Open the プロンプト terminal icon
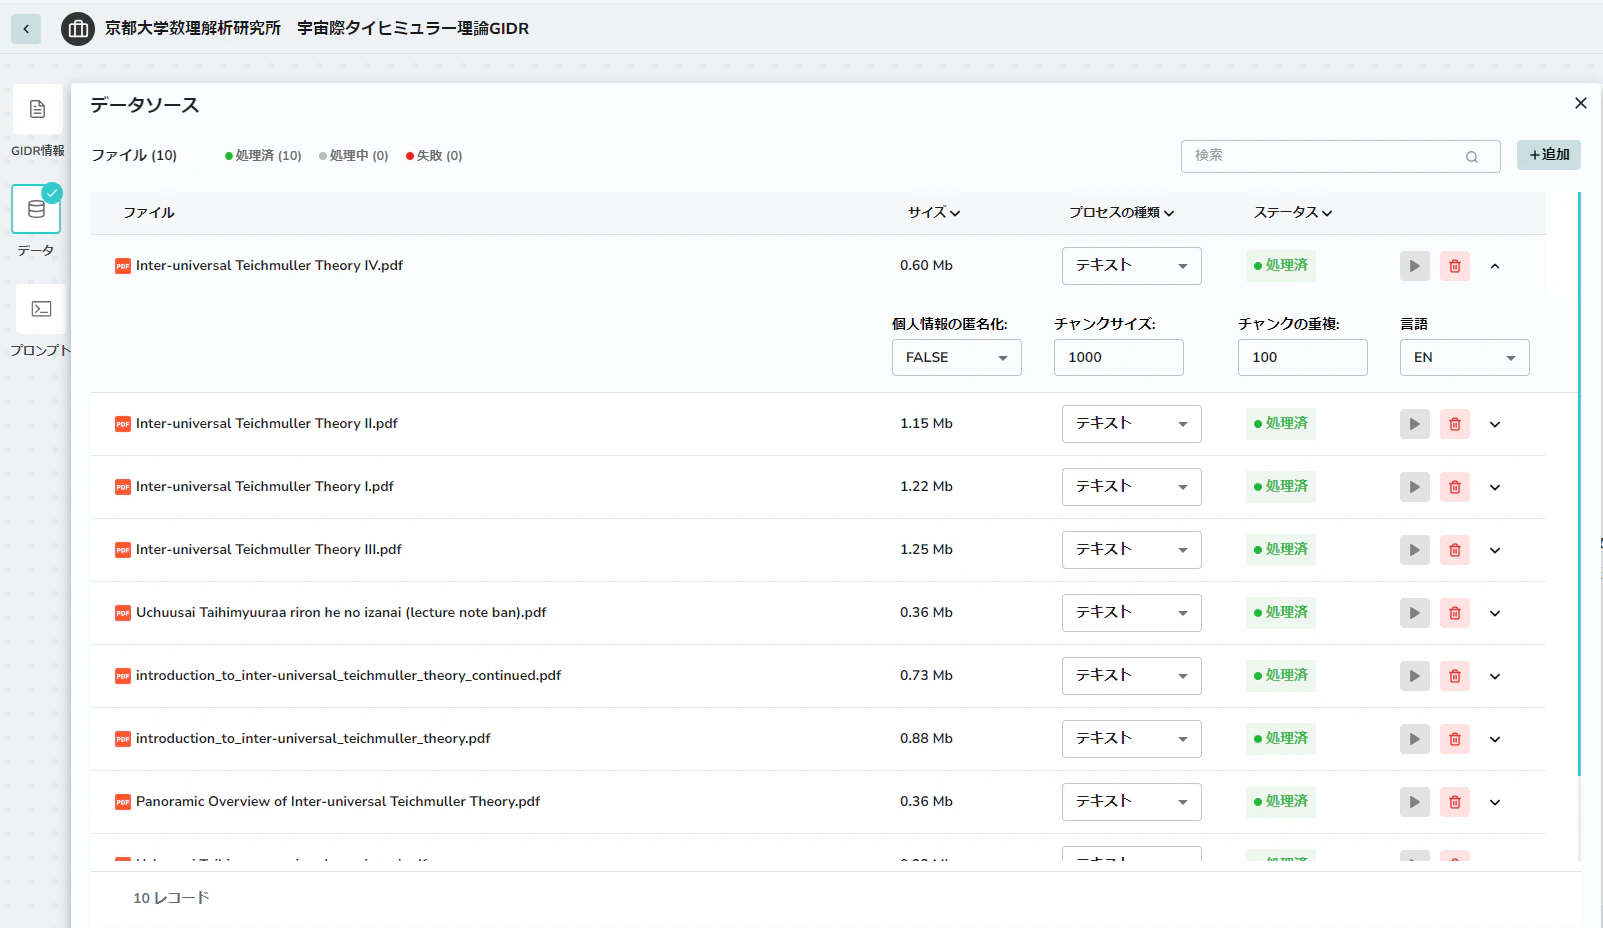 point(41,309)
